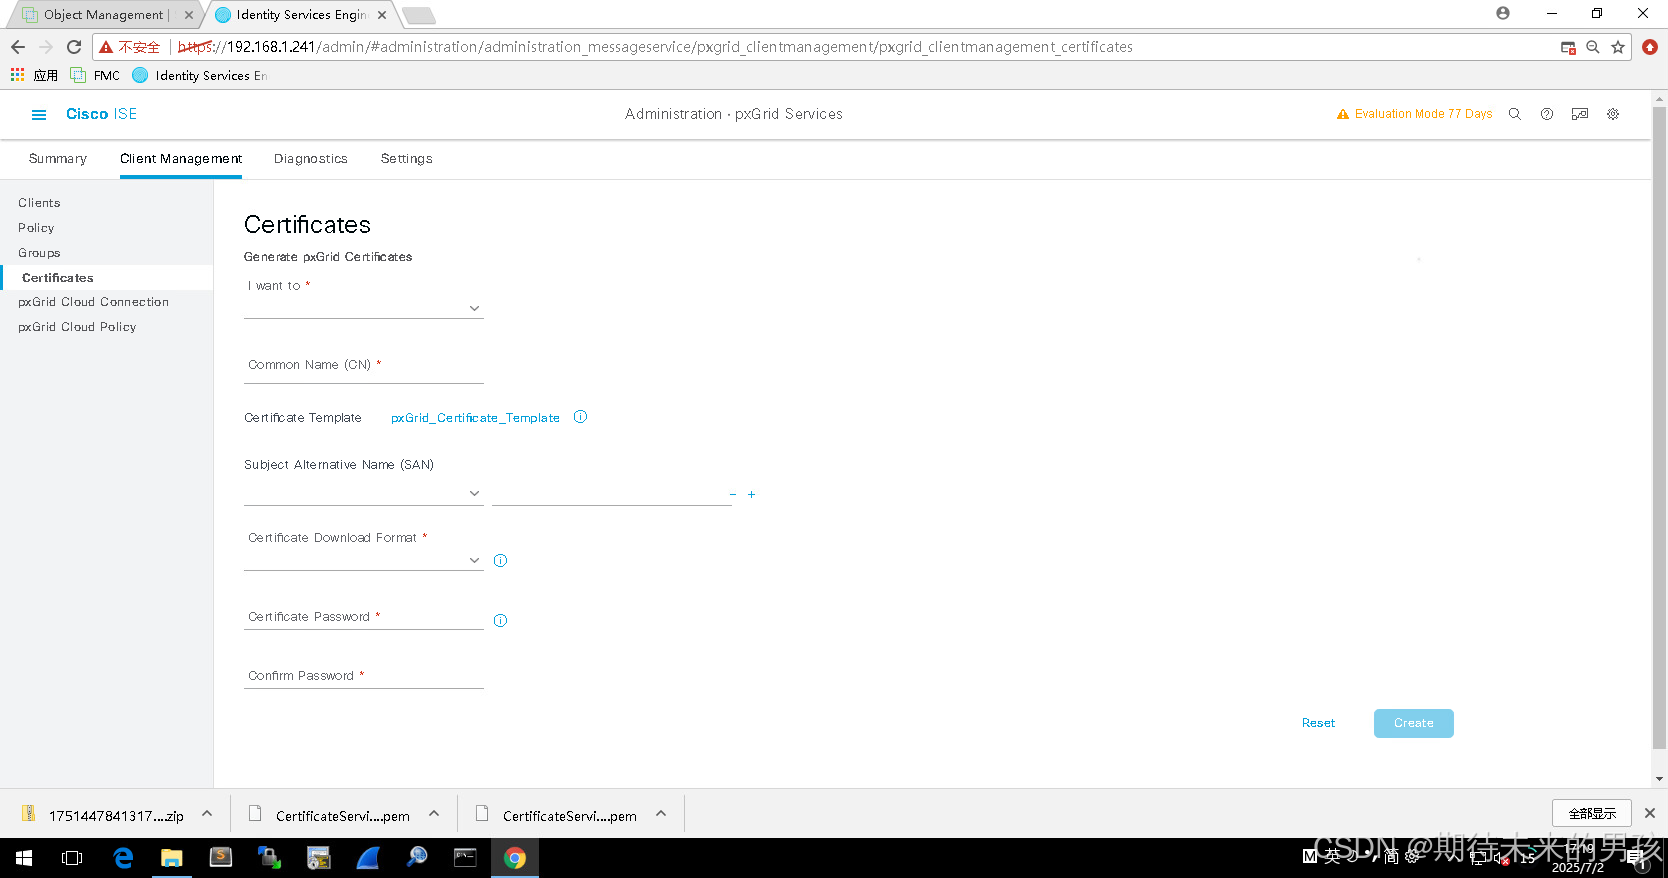Open options for the first CertificateServi pem download
Viewport: 1668px width, 878px height.
434,814
